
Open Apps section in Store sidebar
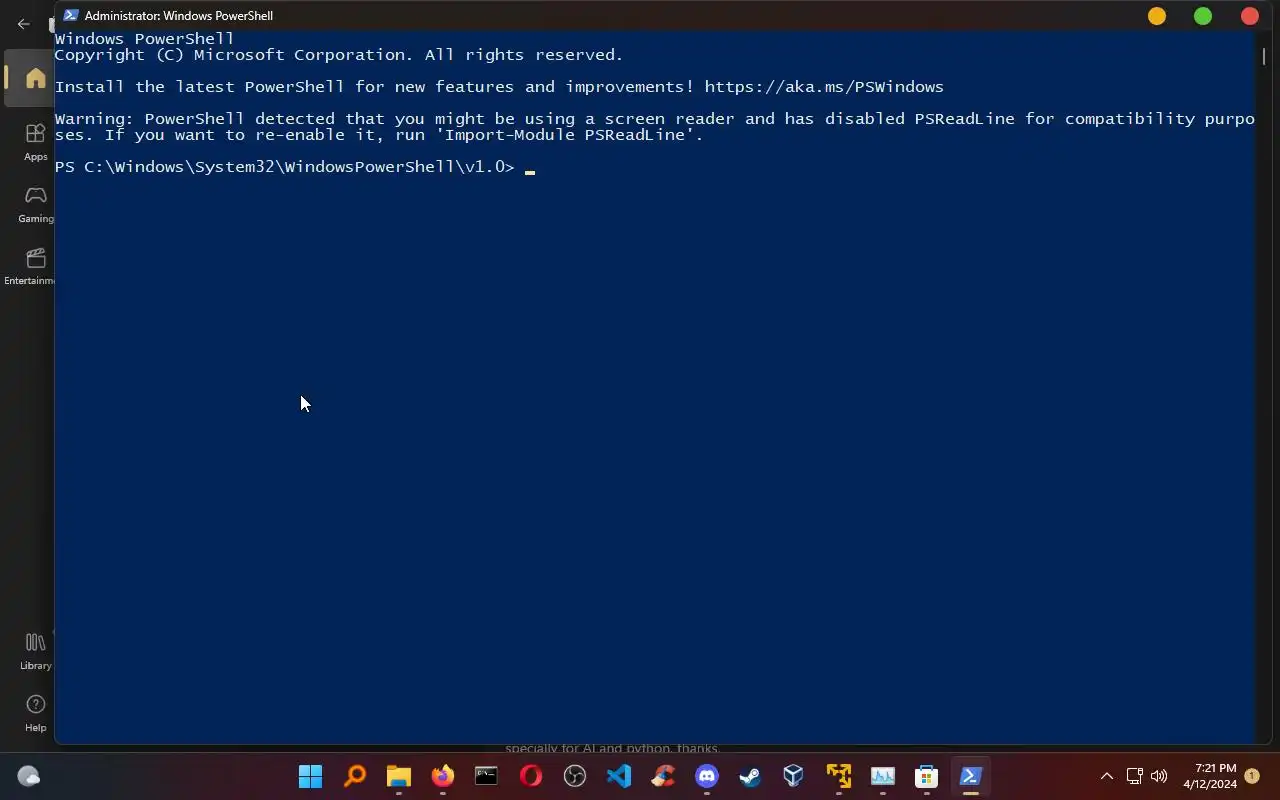coord(35,141)
